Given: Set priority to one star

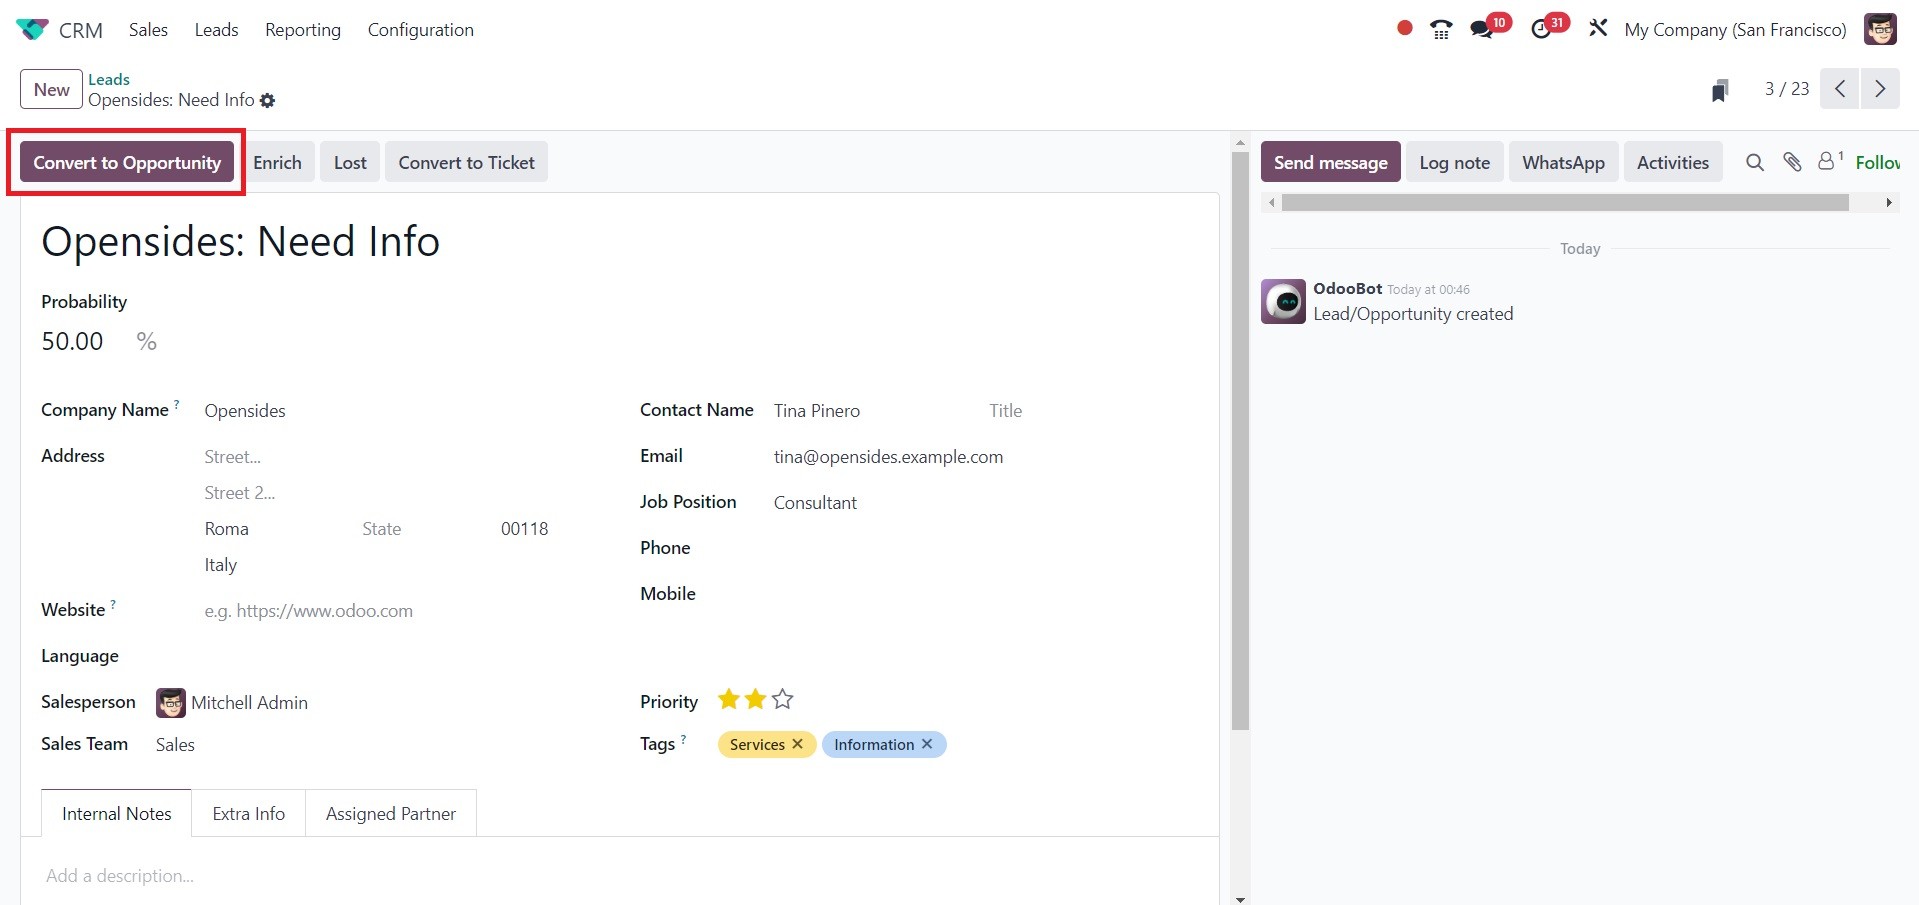Looking at the screenshot, I should 729,700.
